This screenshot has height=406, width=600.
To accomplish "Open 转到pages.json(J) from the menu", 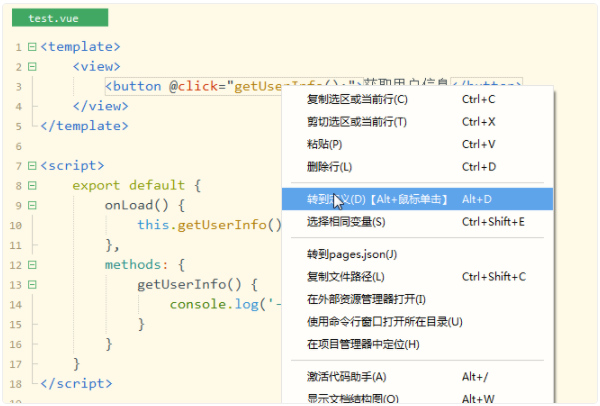I will (352, 254).
